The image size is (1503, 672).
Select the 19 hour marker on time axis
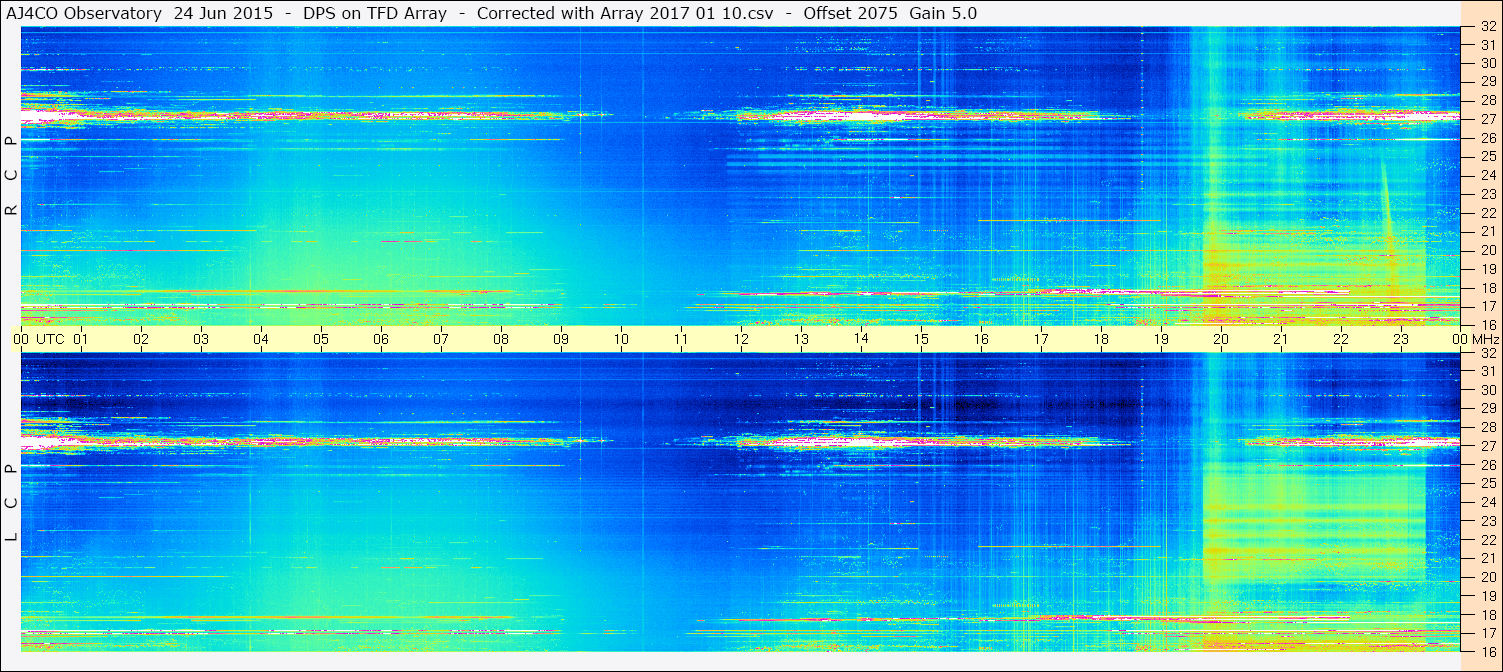tap(1161, 339)
